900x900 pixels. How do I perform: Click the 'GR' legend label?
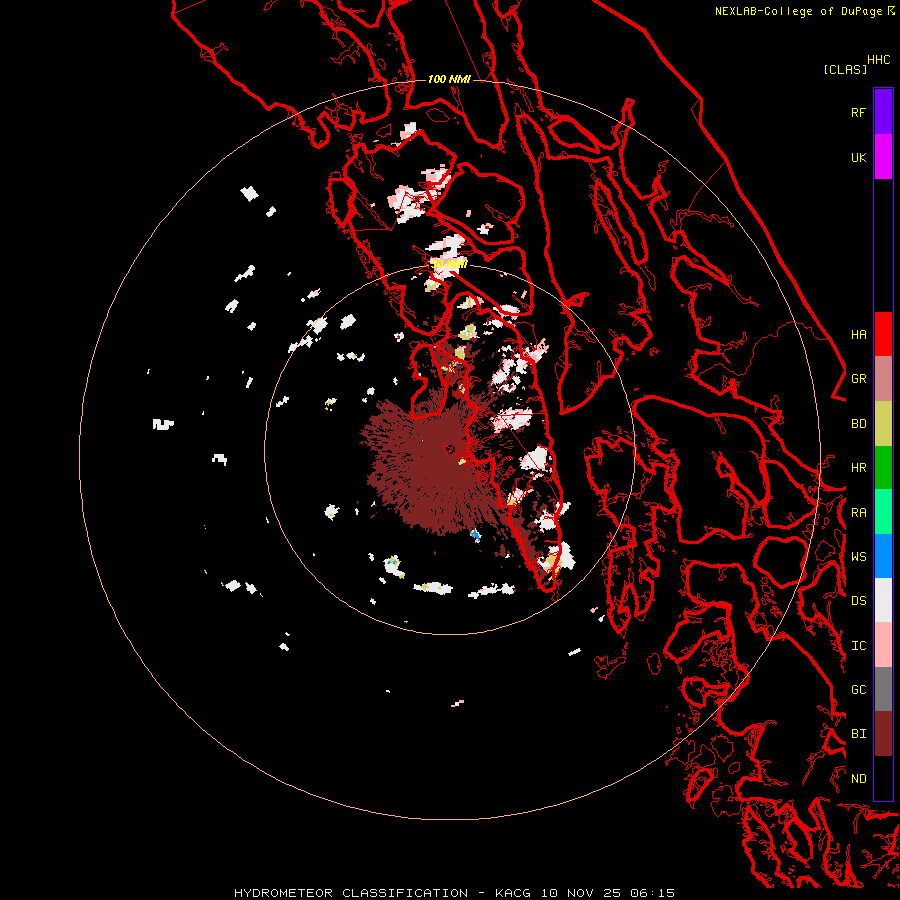tap(859, 379)
